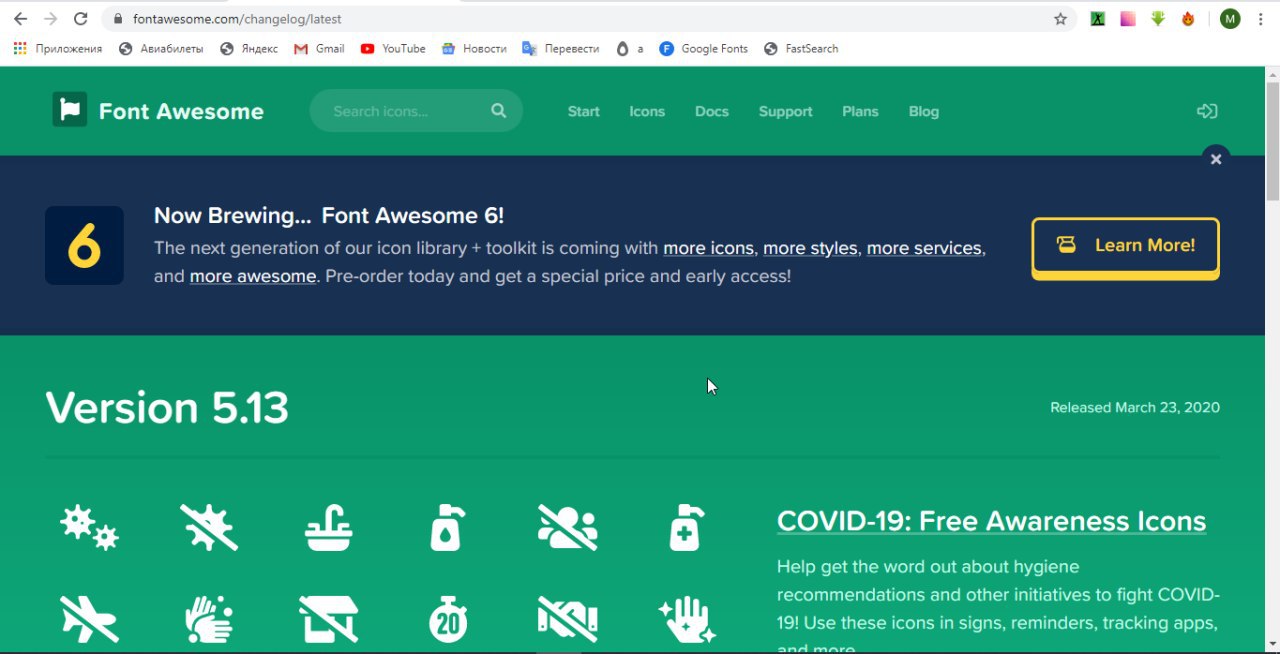
Task: Select the viruses icon
Action: 89,527
